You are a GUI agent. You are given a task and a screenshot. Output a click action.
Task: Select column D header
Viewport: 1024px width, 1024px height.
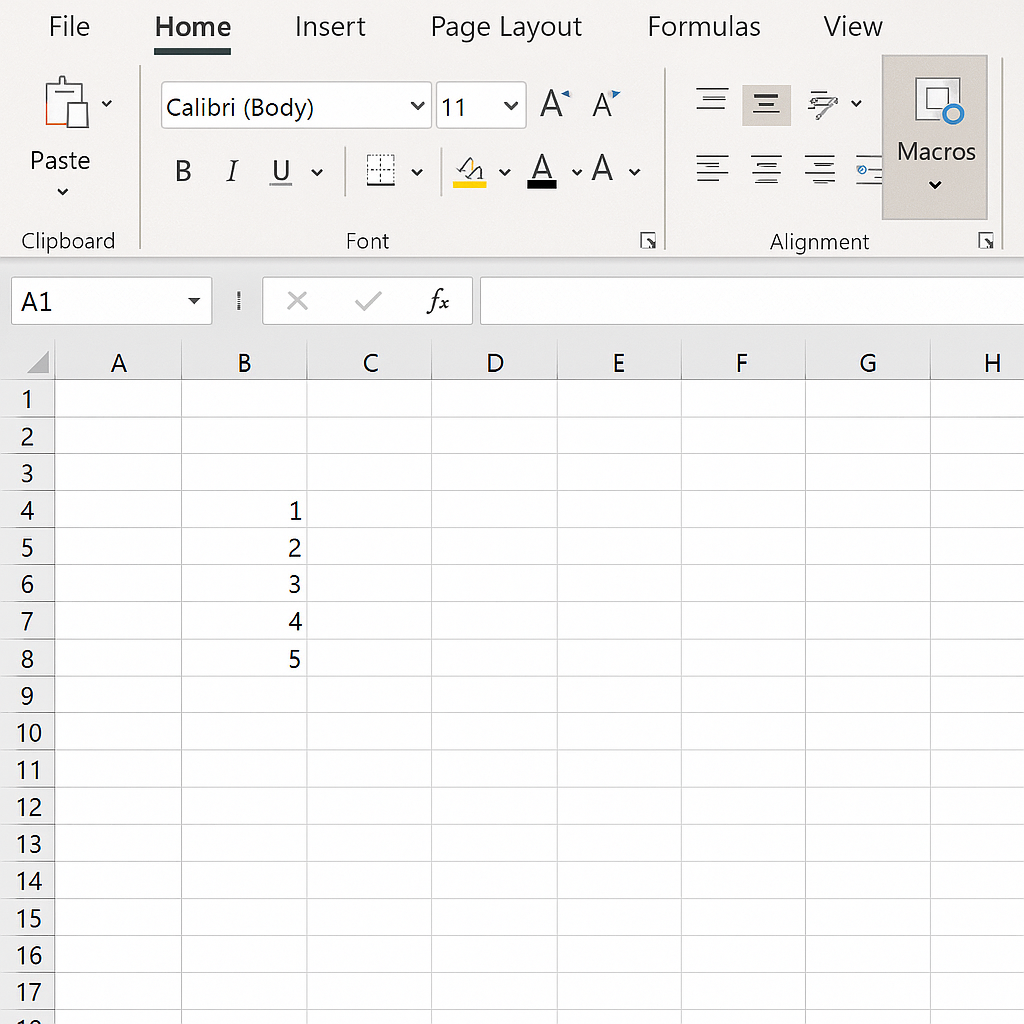coord(494,362)
